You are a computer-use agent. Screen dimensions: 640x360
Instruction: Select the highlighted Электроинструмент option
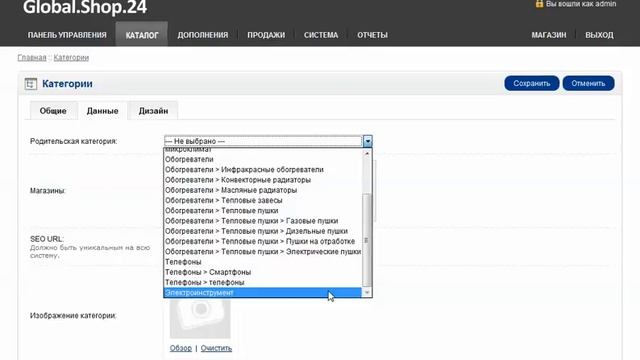[x=263, y=293]
